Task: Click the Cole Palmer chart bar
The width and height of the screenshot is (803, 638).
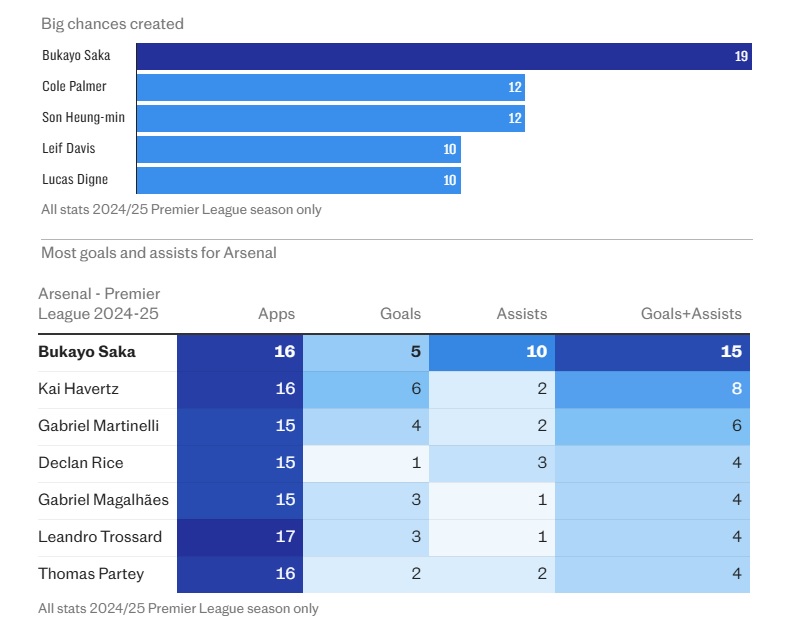Action: pyautogui.click(x=330, y=87)
